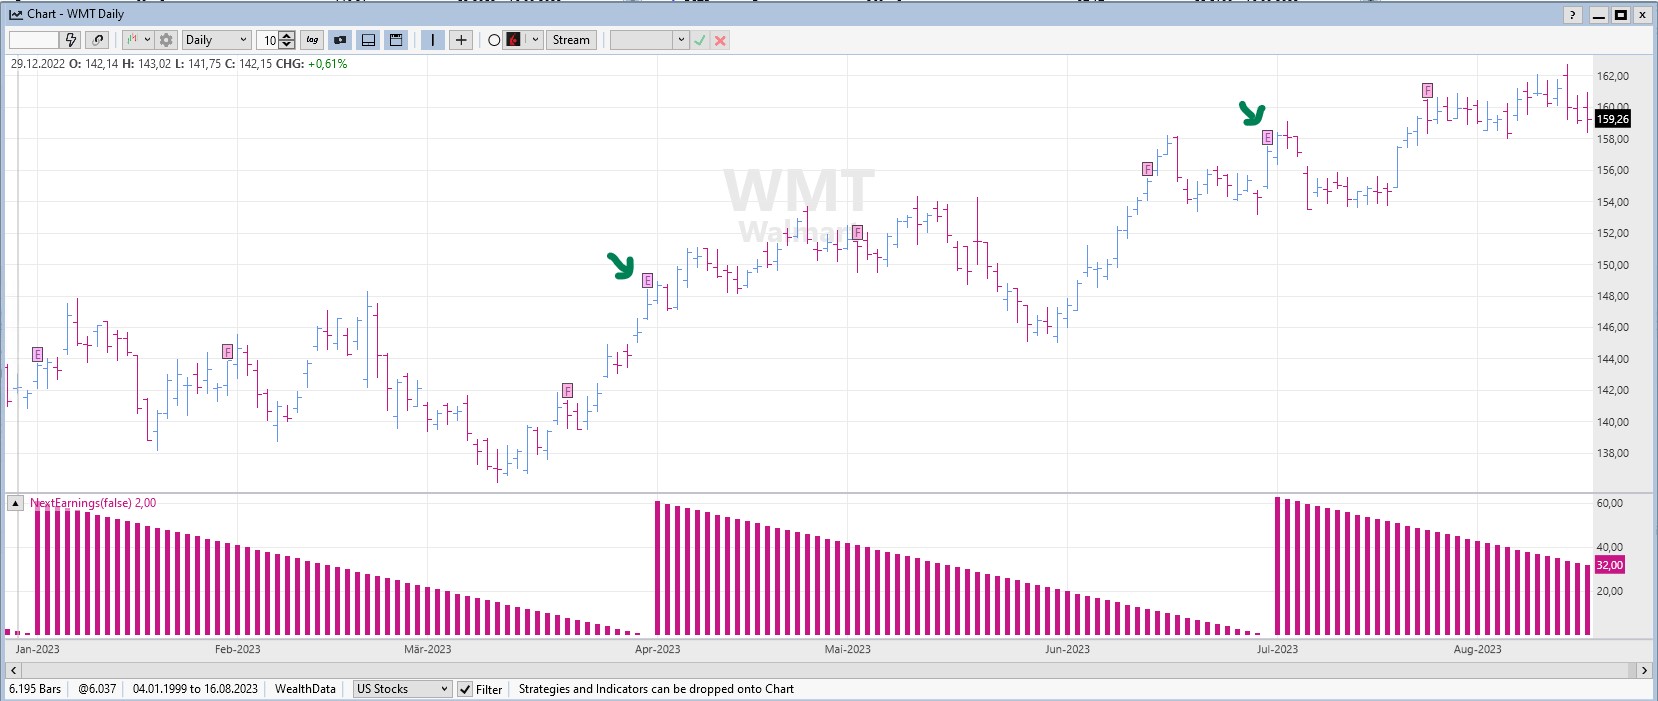Open the US Stocks market dropdown

coord(403,689)
